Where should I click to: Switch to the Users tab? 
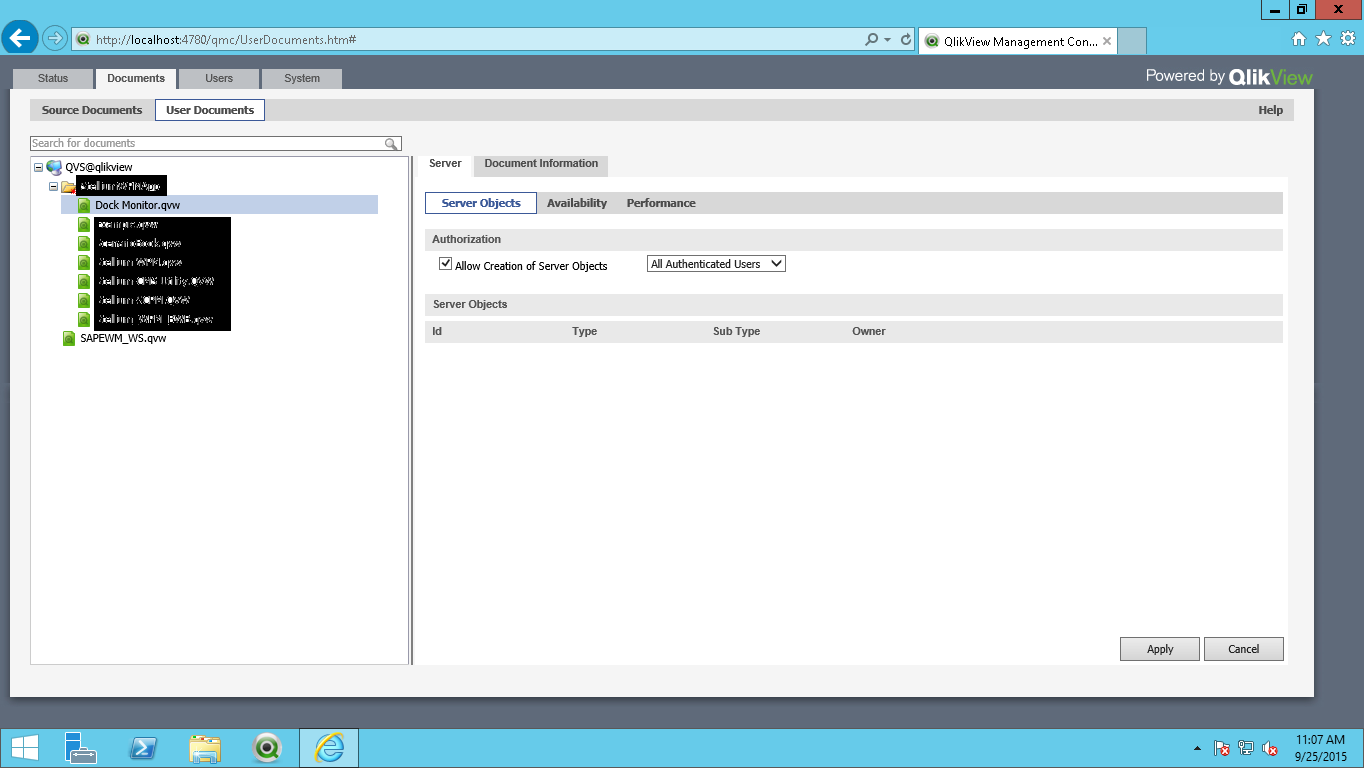coord(219,78)
